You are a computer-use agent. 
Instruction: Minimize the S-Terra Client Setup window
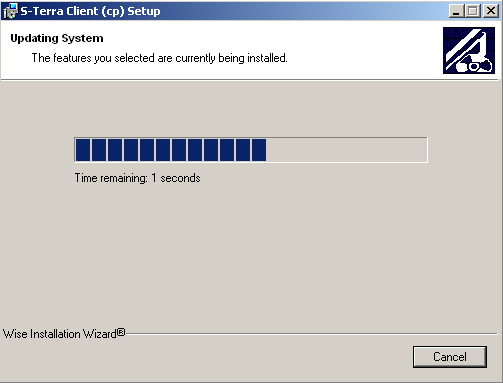pos(457,11)
